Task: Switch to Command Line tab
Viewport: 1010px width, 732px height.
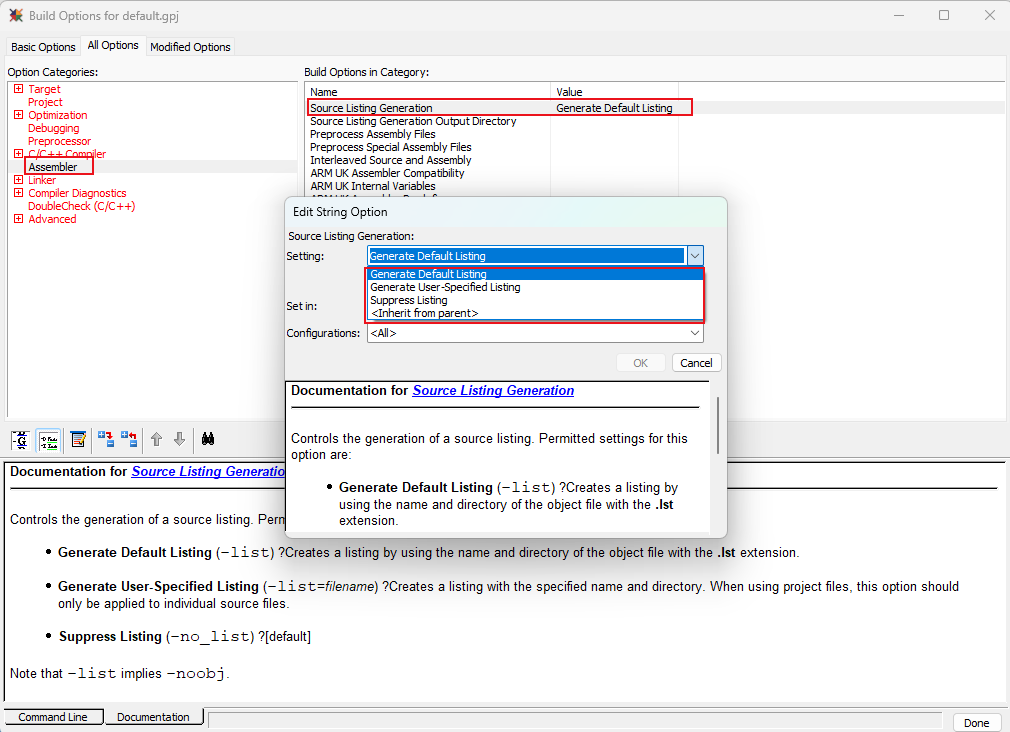Action: 53,717
